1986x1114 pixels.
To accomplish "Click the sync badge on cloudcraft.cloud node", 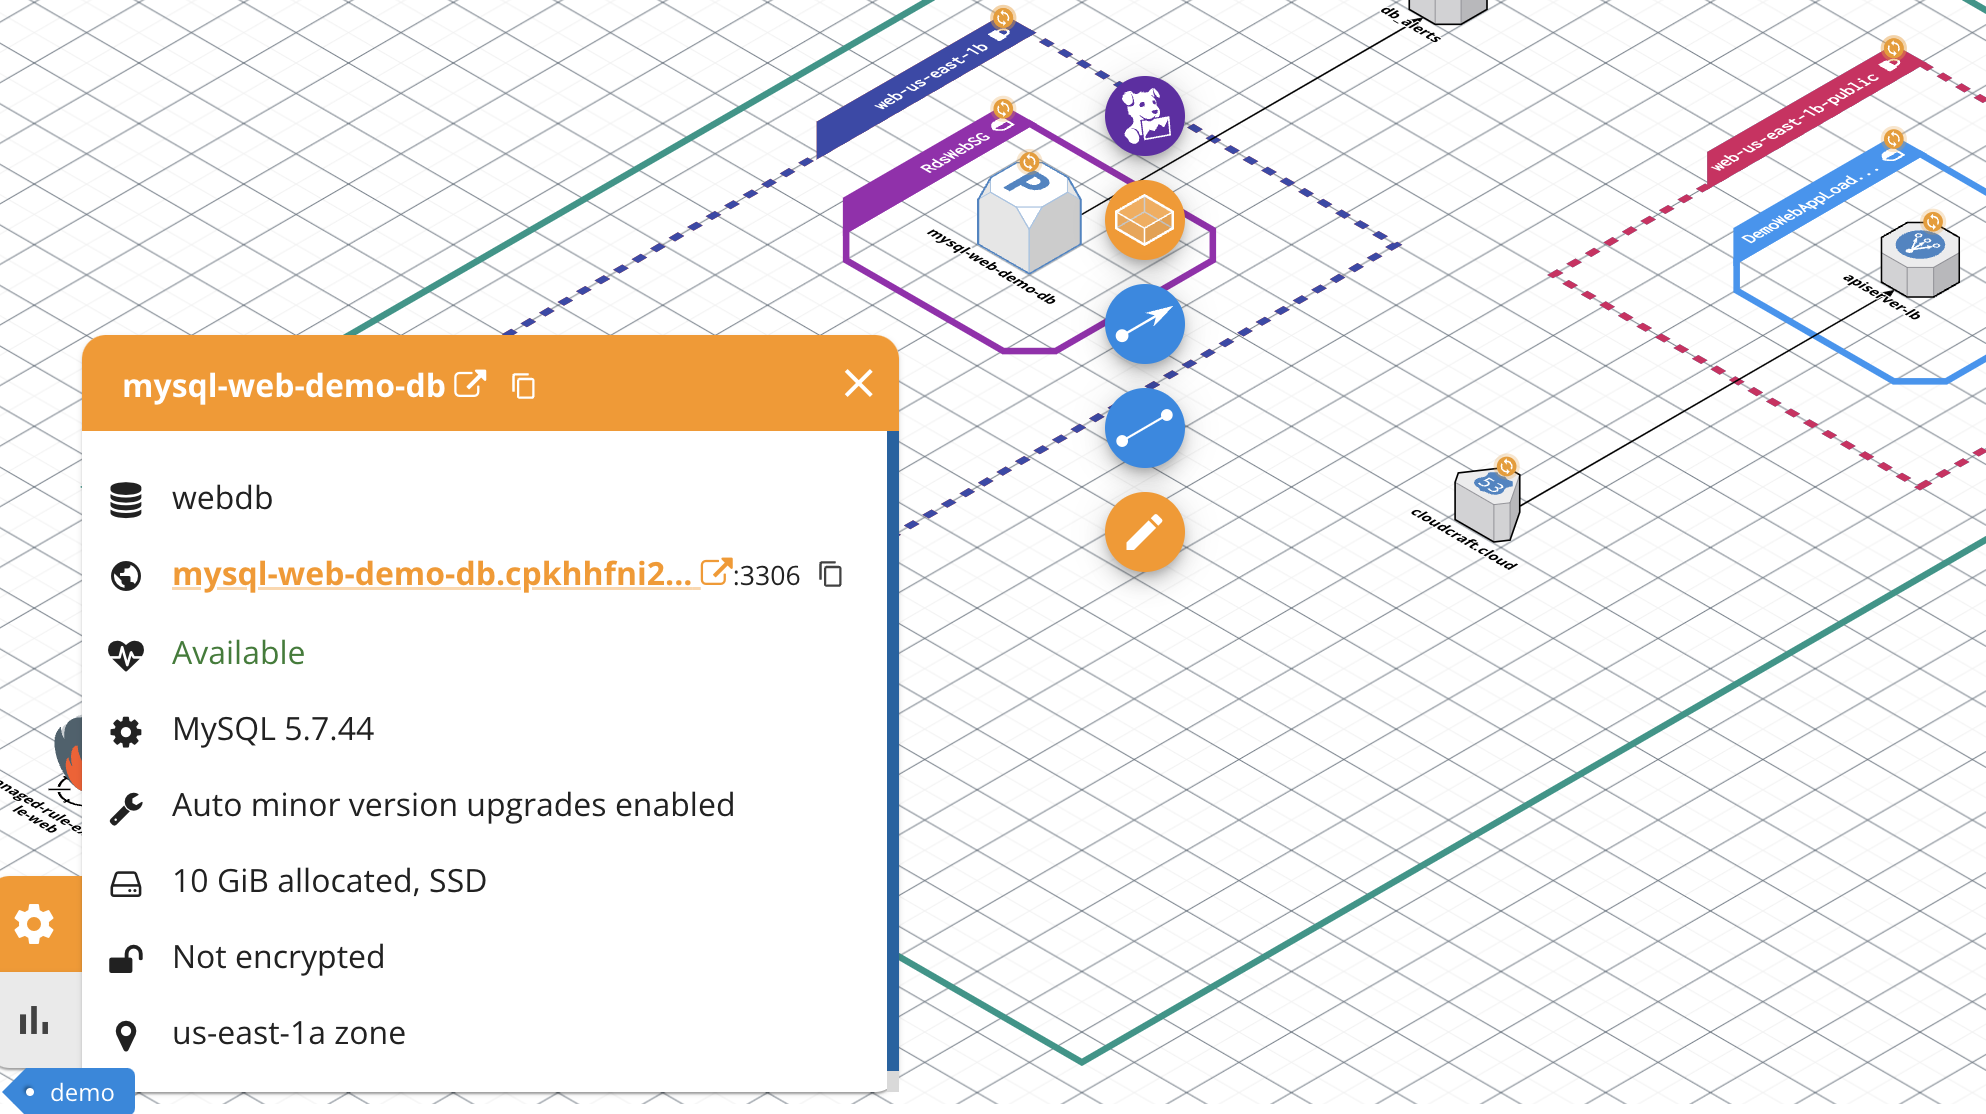I will point(1506,466).
